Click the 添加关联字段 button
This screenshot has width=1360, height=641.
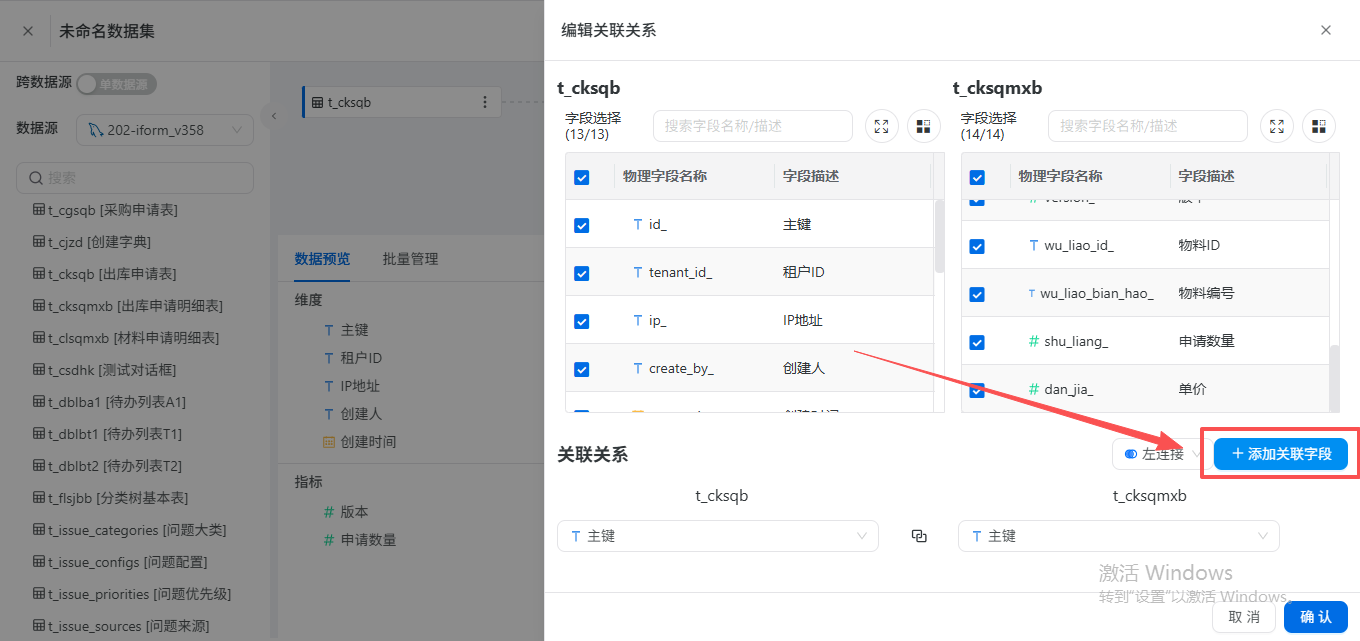tap(1281, 454)
